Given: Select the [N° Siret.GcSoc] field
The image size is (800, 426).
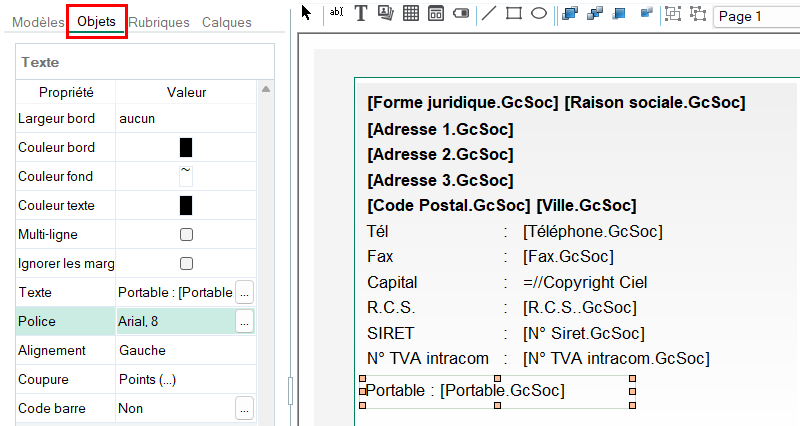Looking at the screenshot, I should pyautogui.click(x=584, y=333).
